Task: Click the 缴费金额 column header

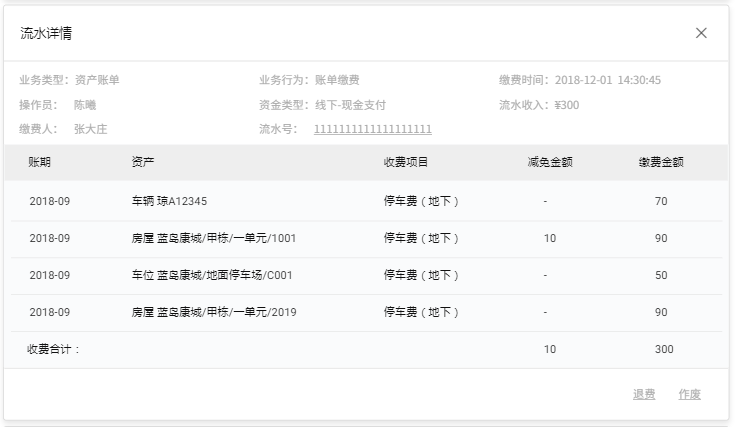Action: (661, 162)
